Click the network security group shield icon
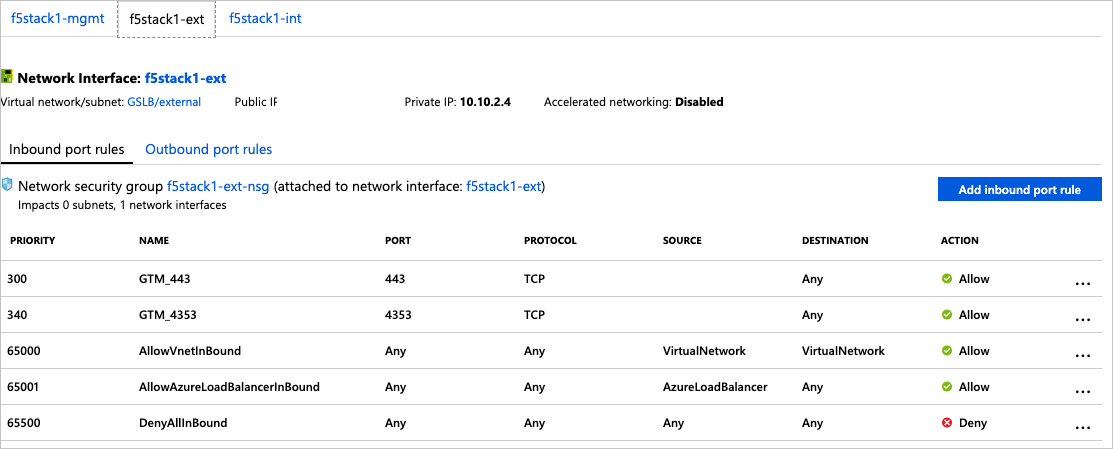Image resolution: width=1113 pixels, height=449 pixels. point(7,185)
